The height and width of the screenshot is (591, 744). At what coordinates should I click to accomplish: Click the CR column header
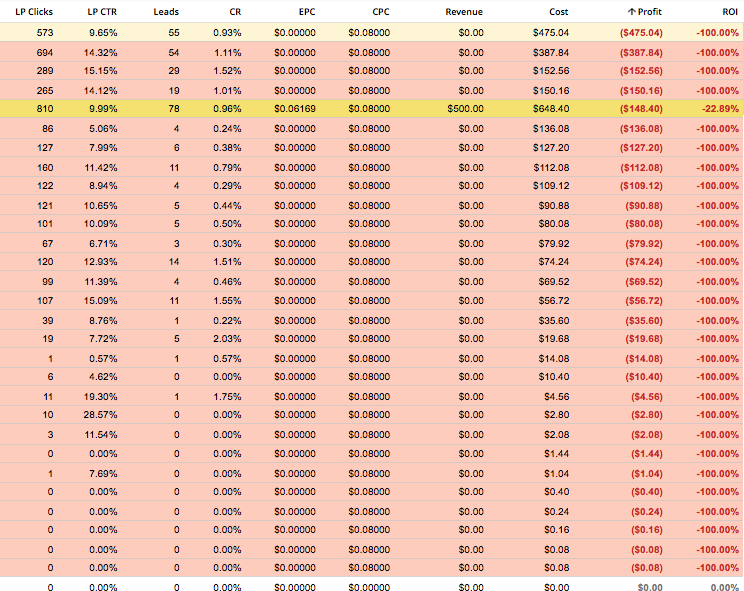[x=235, y=12]
